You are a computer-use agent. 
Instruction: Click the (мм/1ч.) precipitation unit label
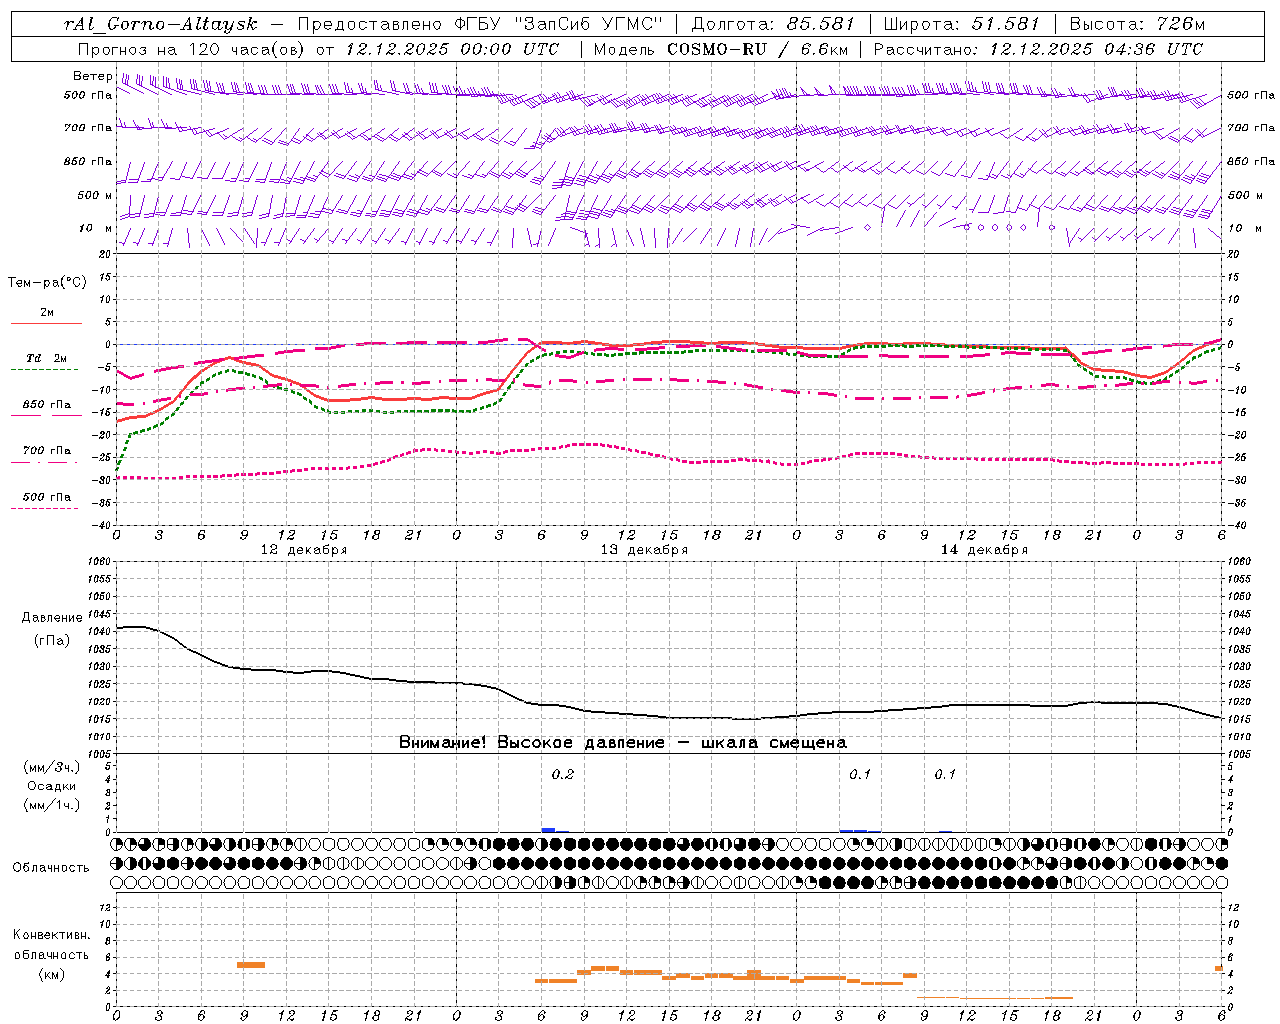(x=52, y=805)
